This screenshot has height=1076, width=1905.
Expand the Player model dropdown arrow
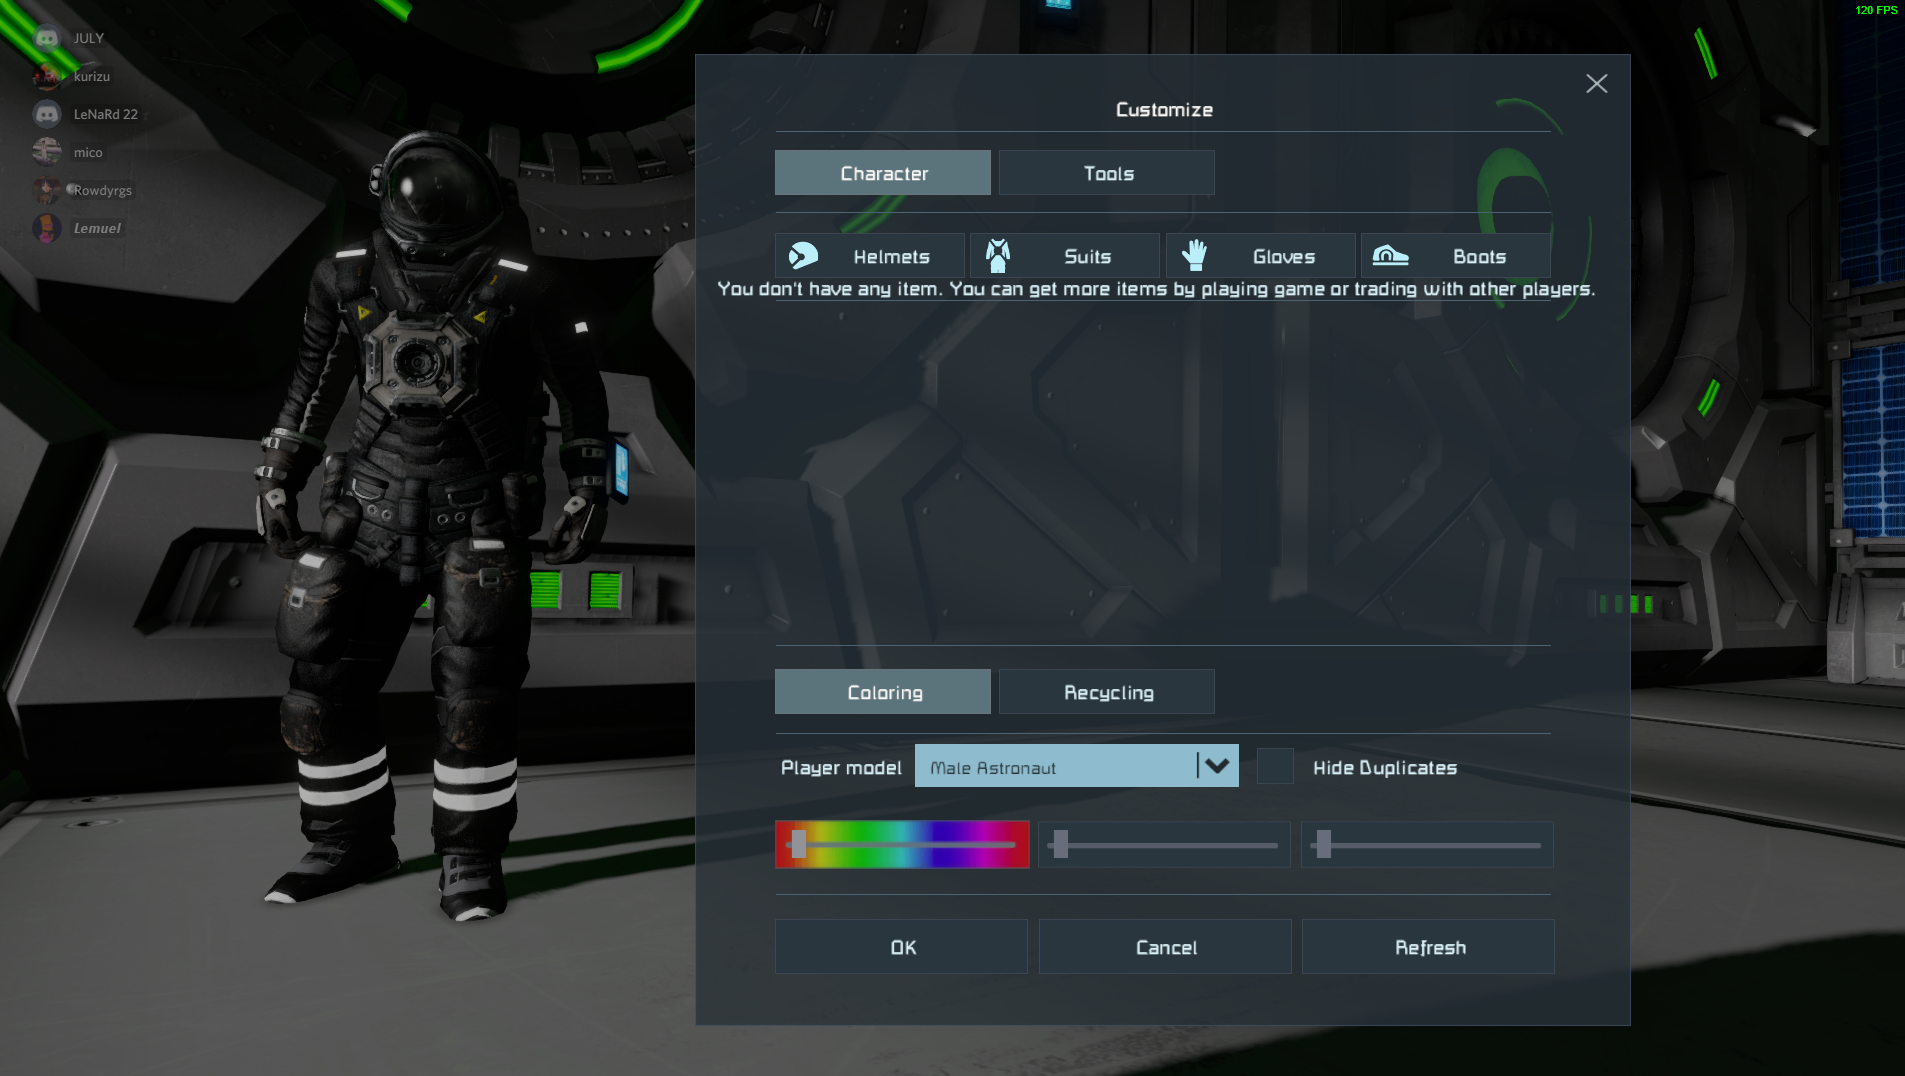[1217, 766]
